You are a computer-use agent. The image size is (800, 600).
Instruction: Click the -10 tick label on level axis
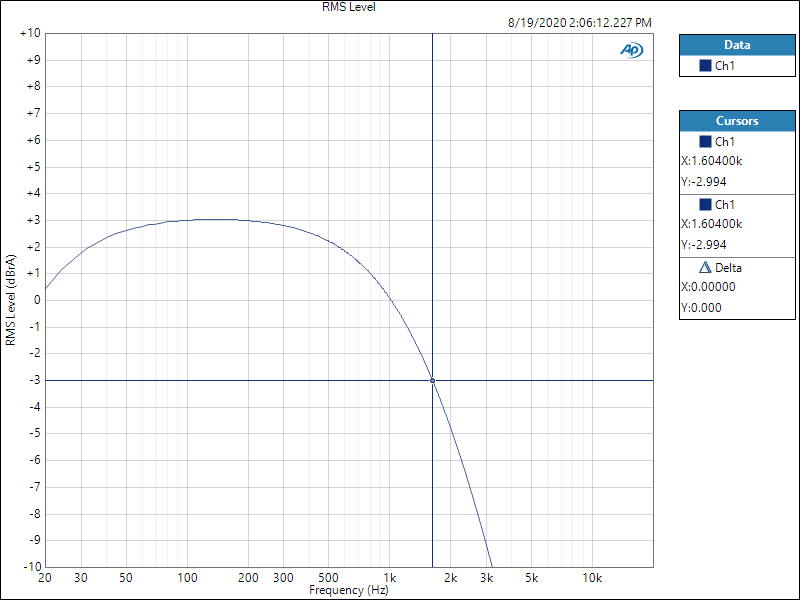[32, 566]
